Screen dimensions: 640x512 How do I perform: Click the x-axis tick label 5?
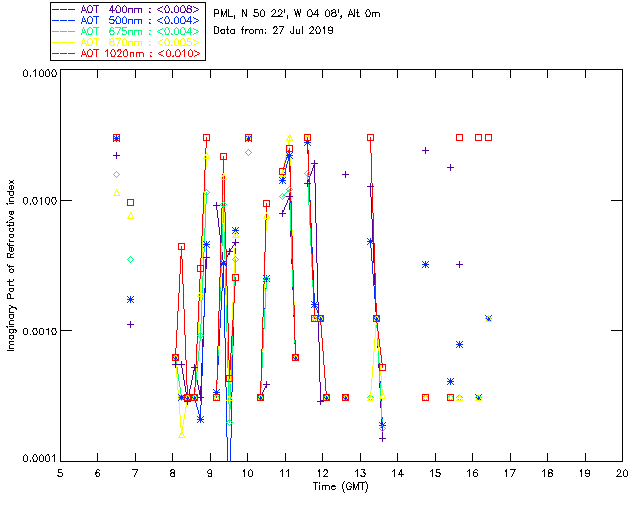point(60,473)
